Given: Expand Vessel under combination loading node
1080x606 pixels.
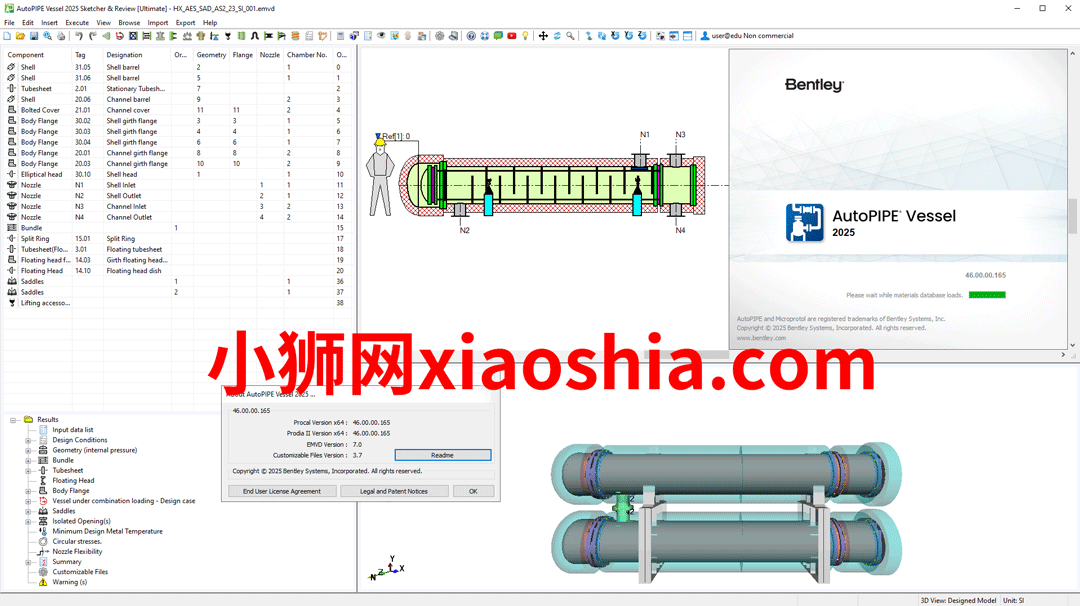Looking at the screenshot, I should click(x=28, y=501).
